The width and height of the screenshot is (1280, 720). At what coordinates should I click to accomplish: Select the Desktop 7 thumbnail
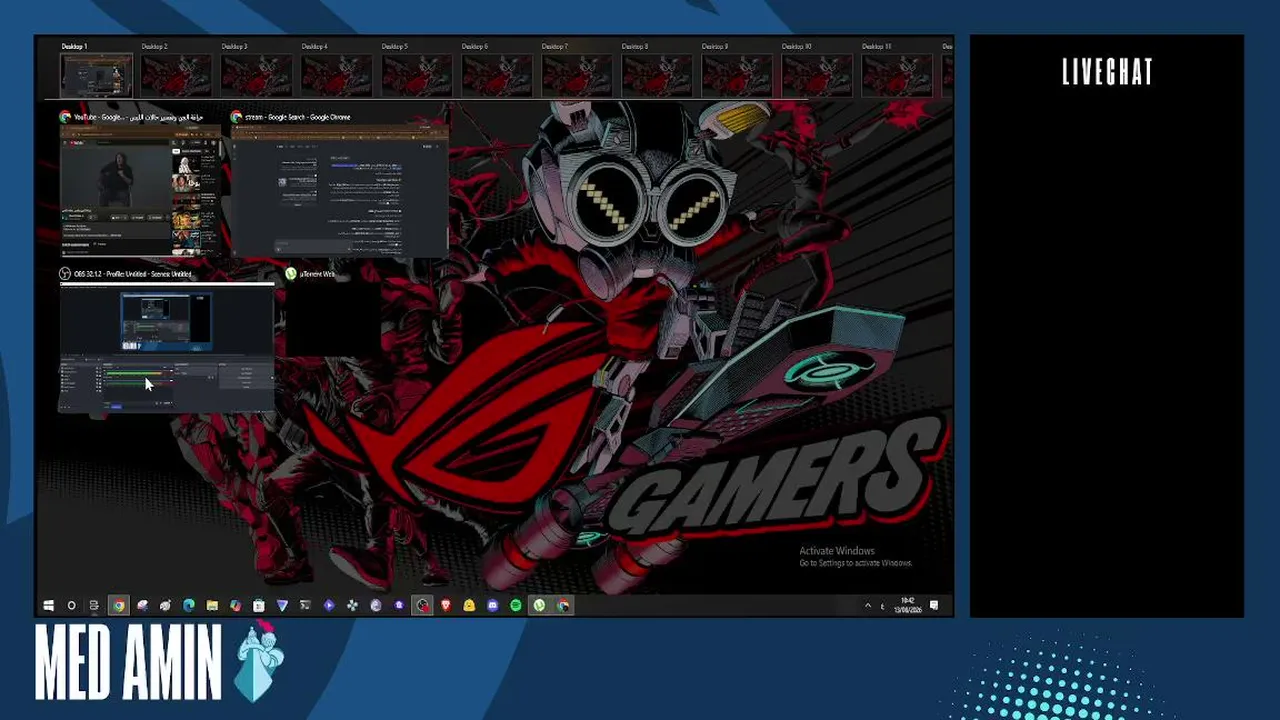576,76
